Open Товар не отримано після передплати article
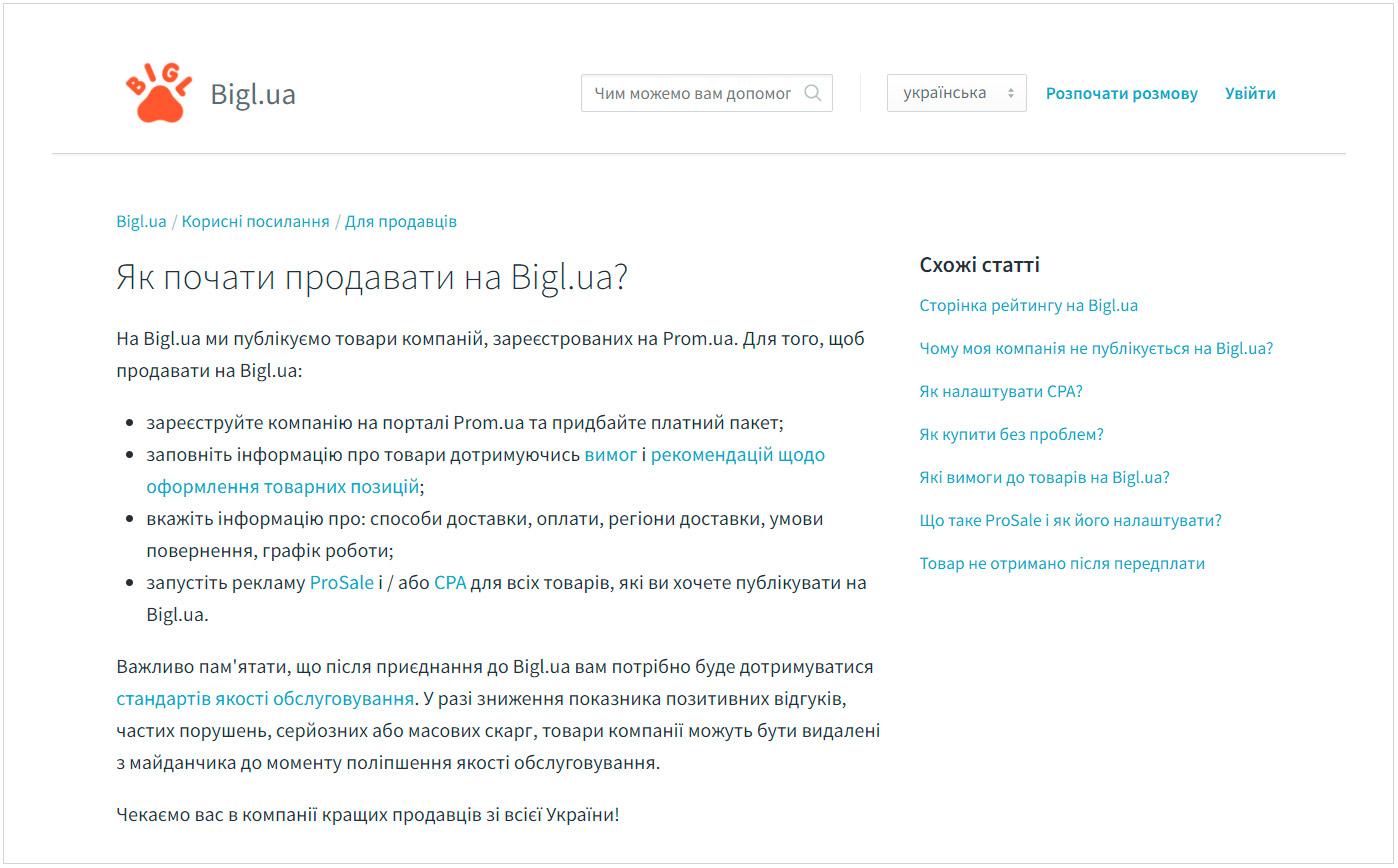Screen dimensions: 1398x868 1062,564
